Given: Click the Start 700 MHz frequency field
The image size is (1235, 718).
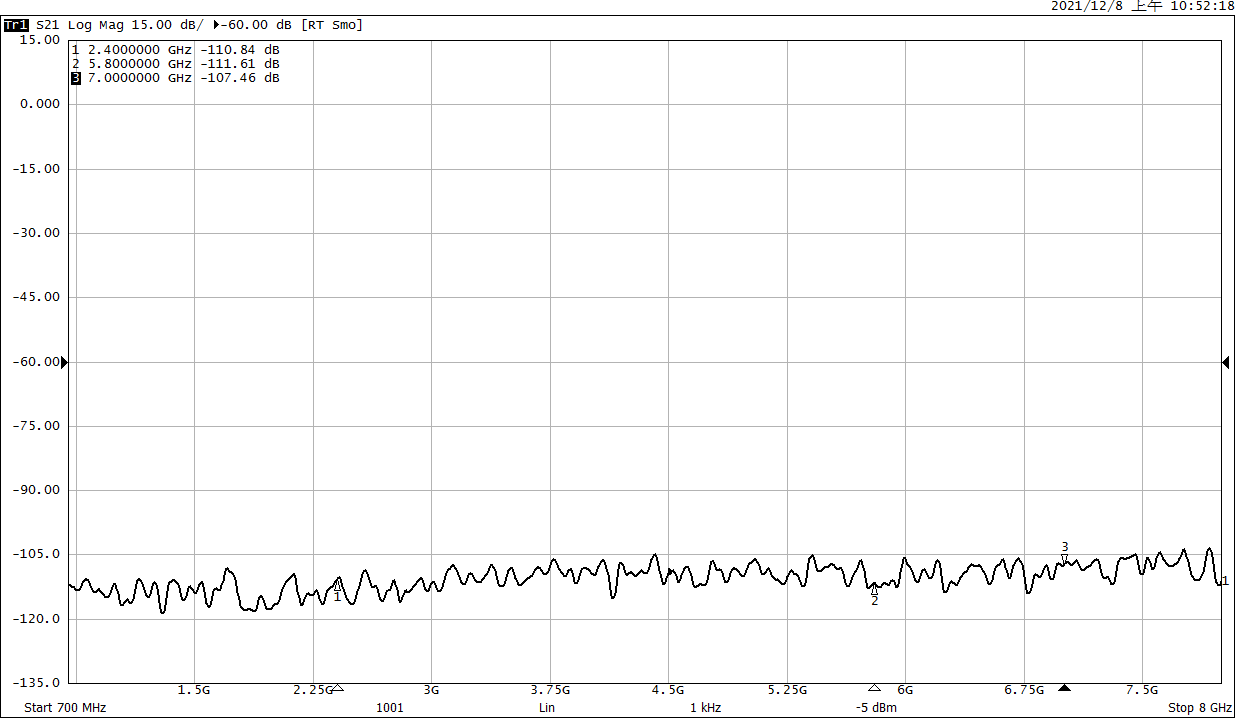Looking at the screenshot, I should (x=65, y=708).
